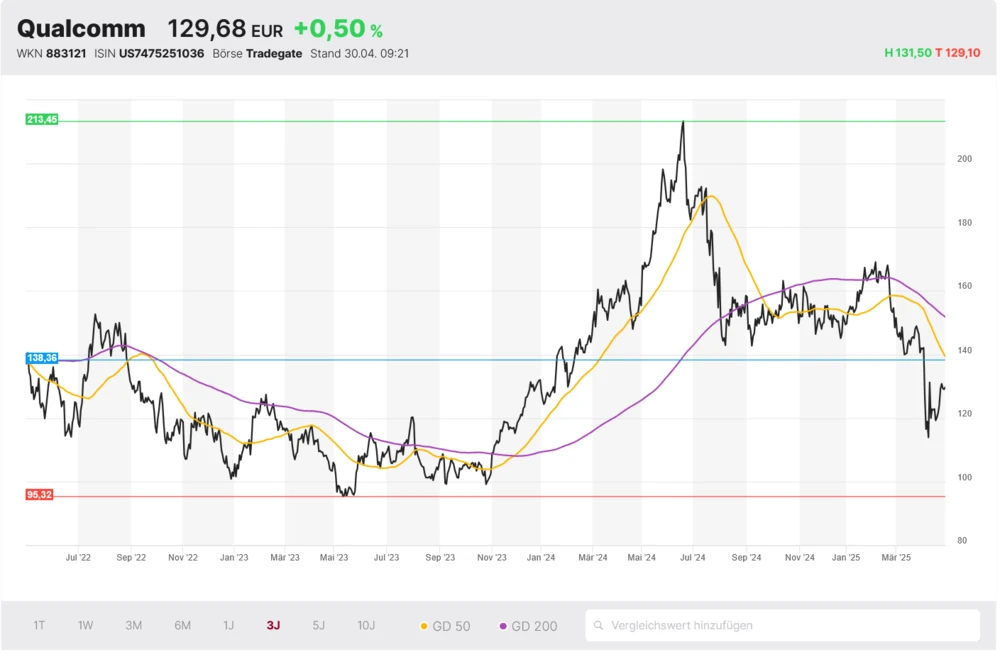Click the ISIN number US7475251036

click(x=162, y=53)
